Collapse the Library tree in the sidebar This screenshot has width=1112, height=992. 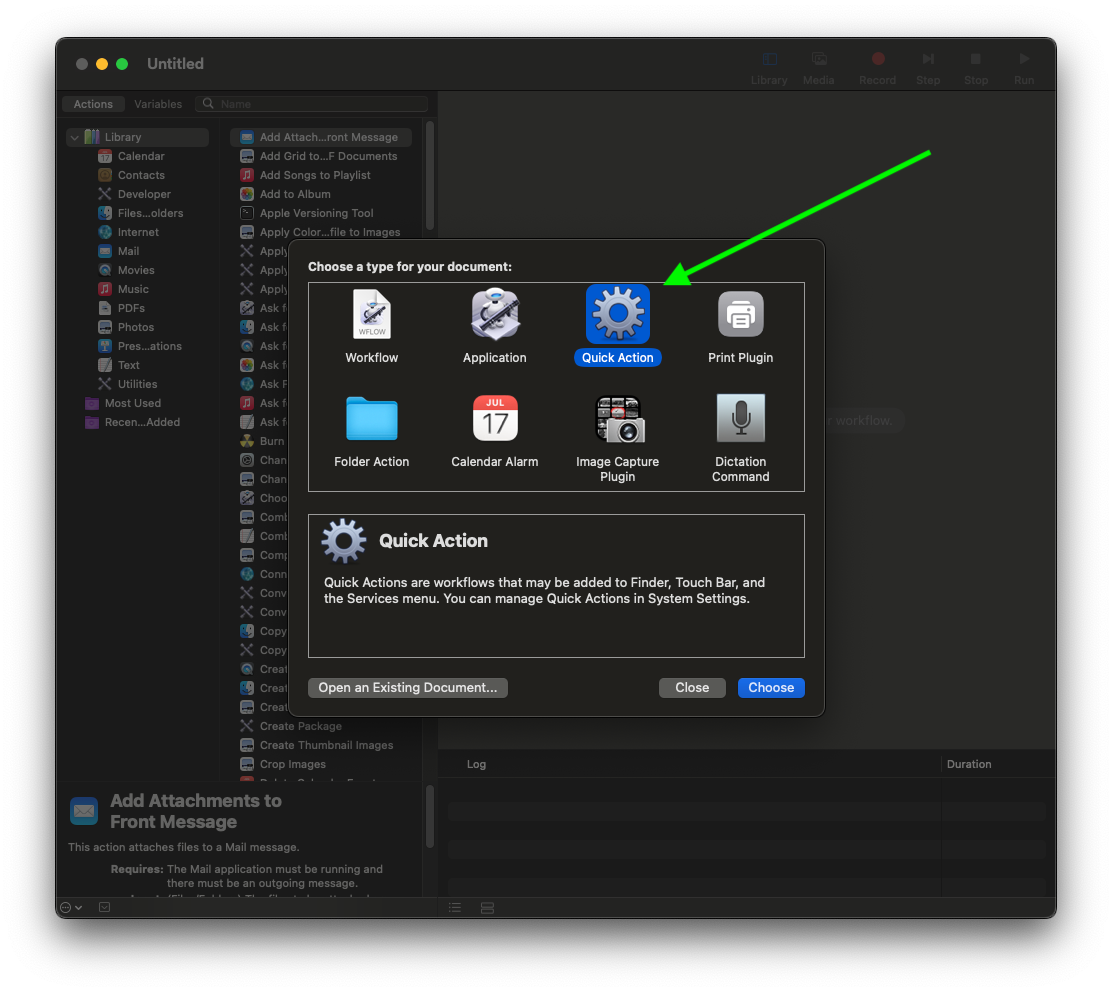[x=73, y=137]
